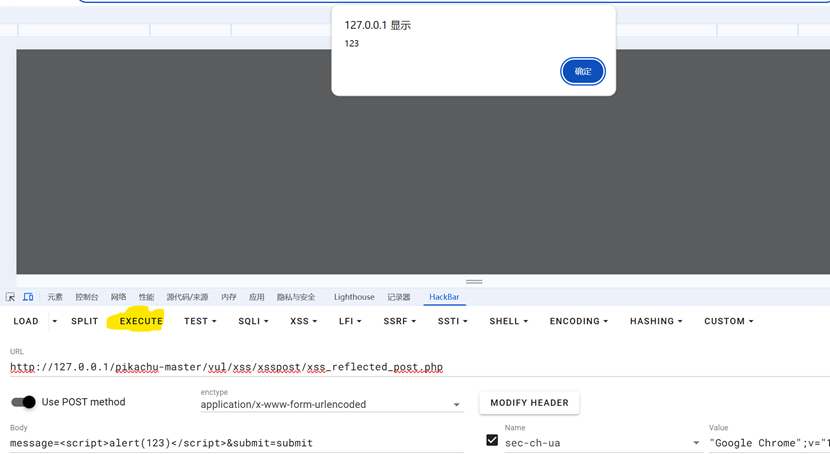Open the 隐私与安全 tab

(296, 297)
